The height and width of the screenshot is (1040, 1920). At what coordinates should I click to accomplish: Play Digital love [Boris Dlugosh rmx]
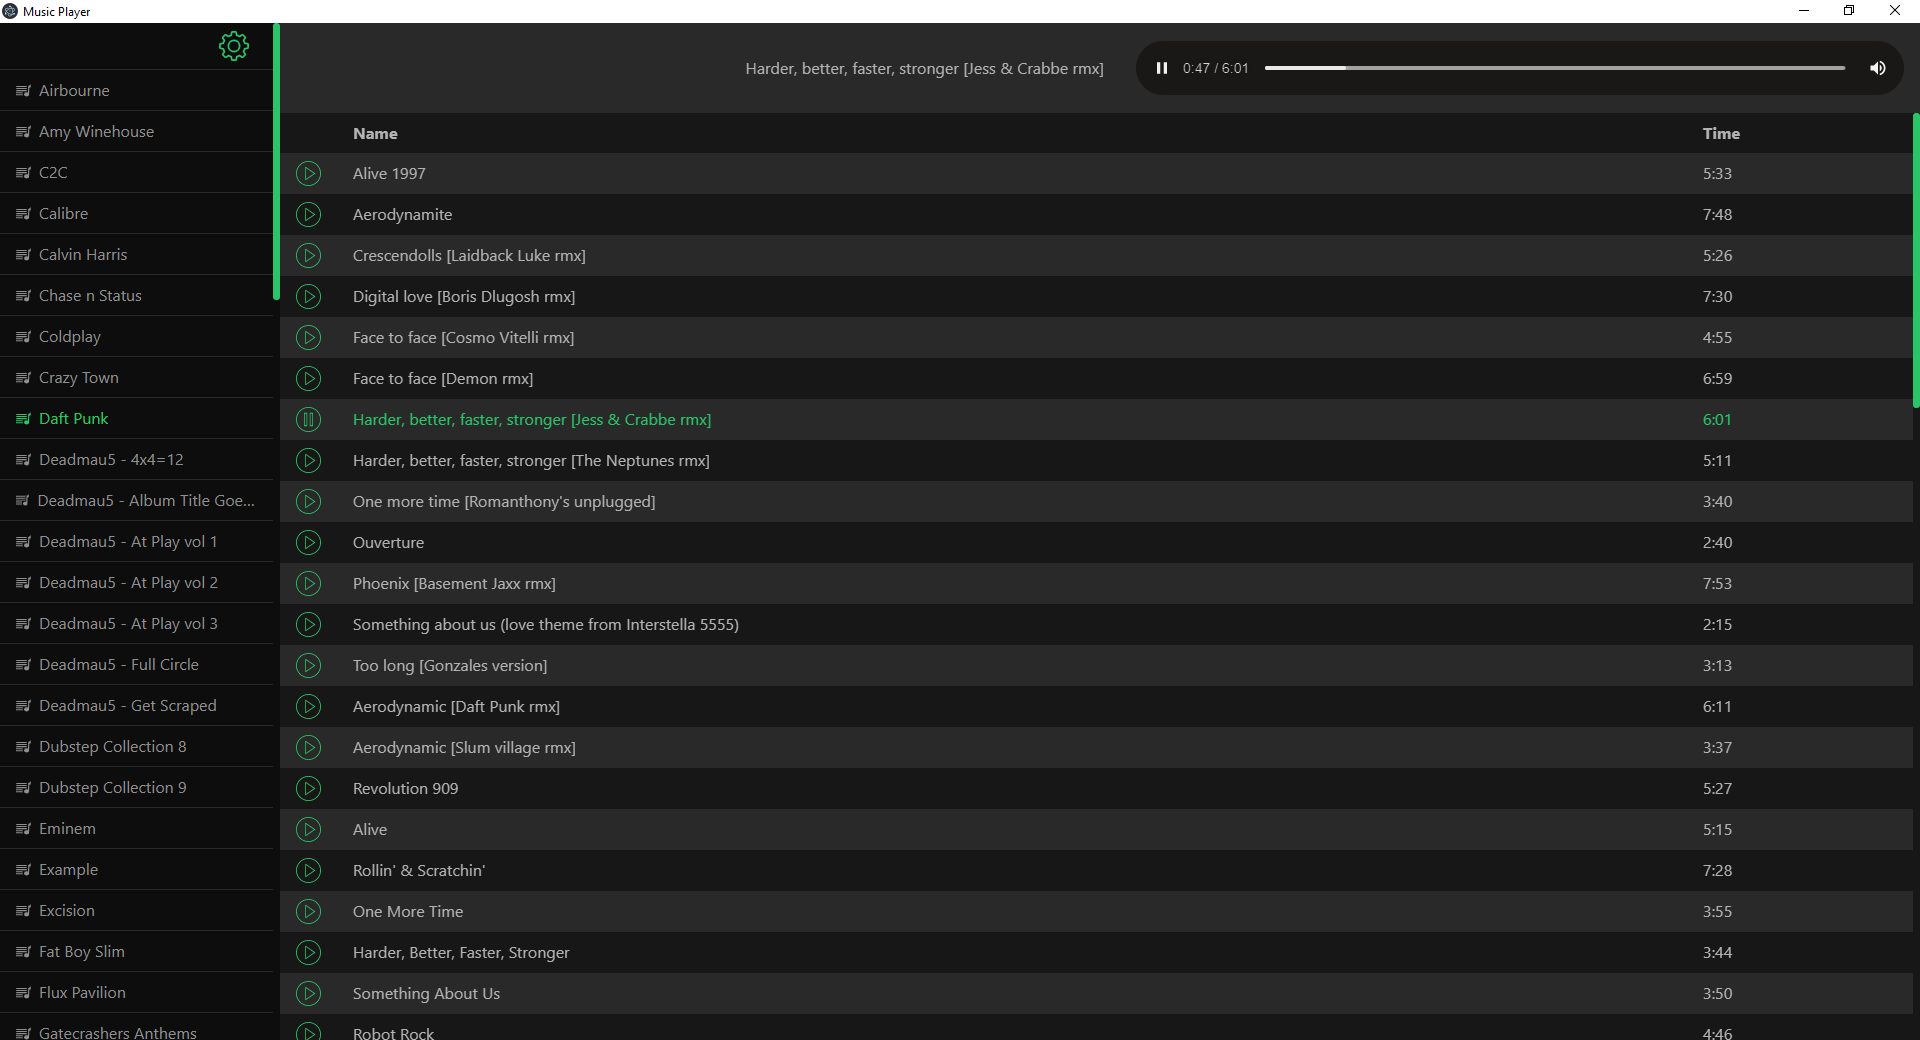(309, 297)
